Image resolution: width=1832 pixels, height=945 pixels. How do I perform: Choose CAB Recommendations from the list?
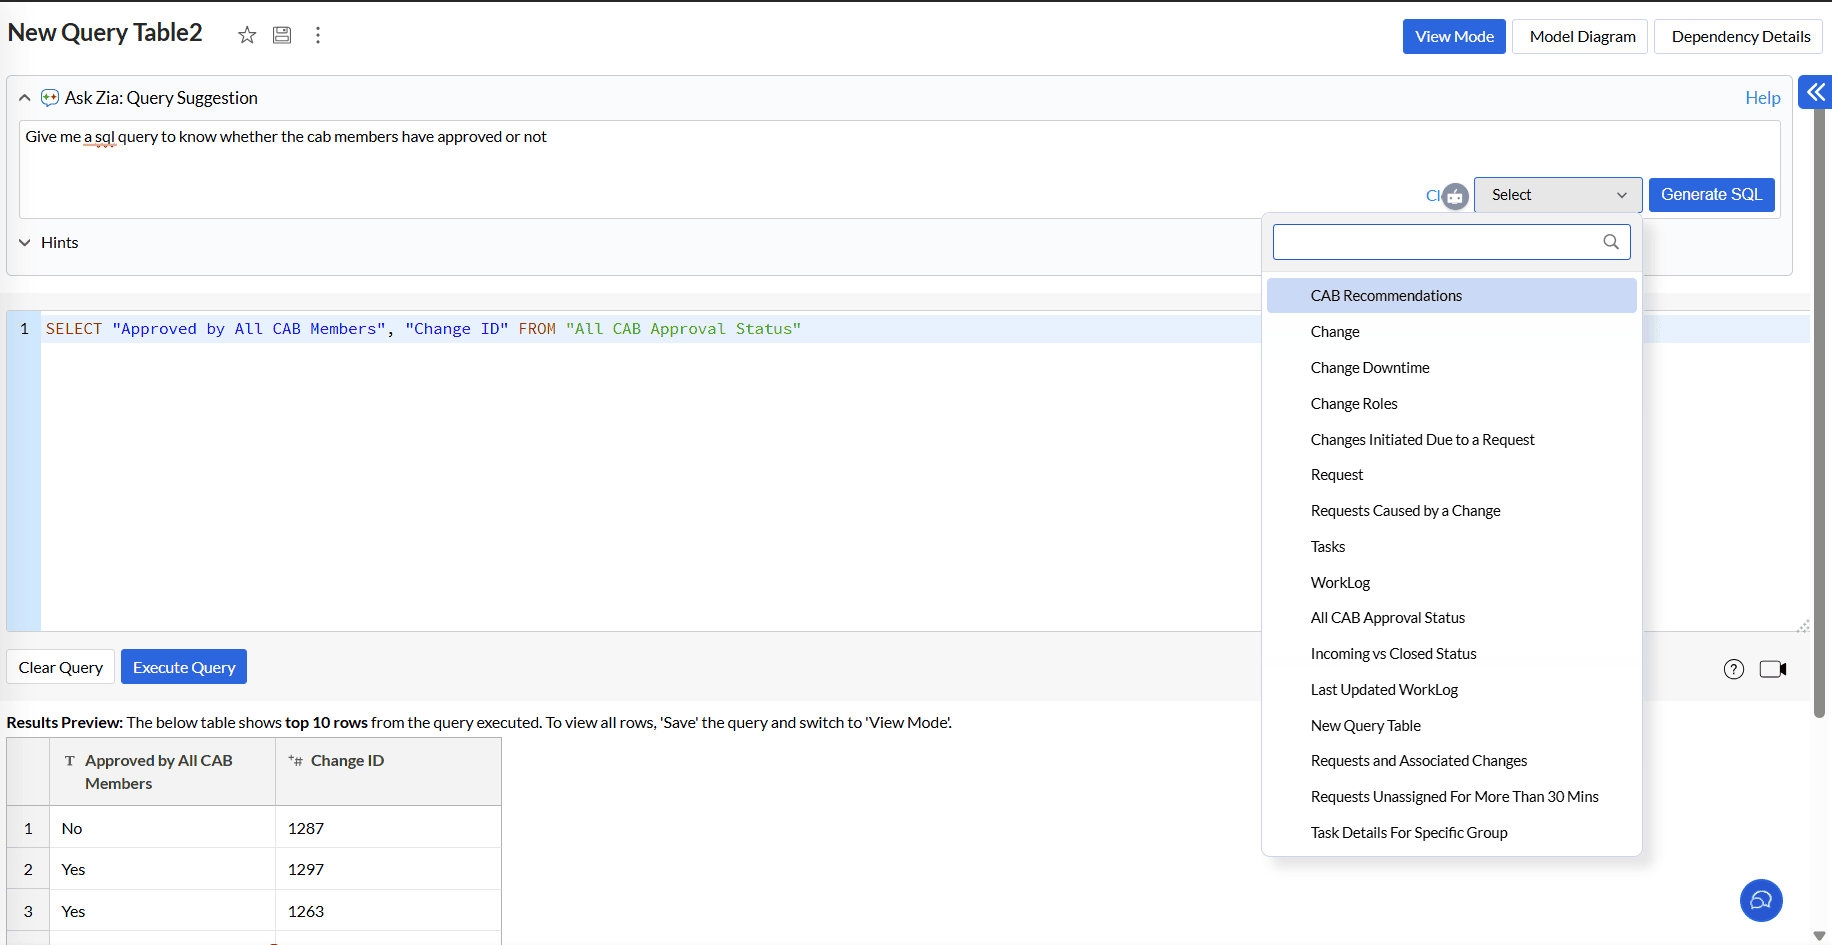point(1386,296)
